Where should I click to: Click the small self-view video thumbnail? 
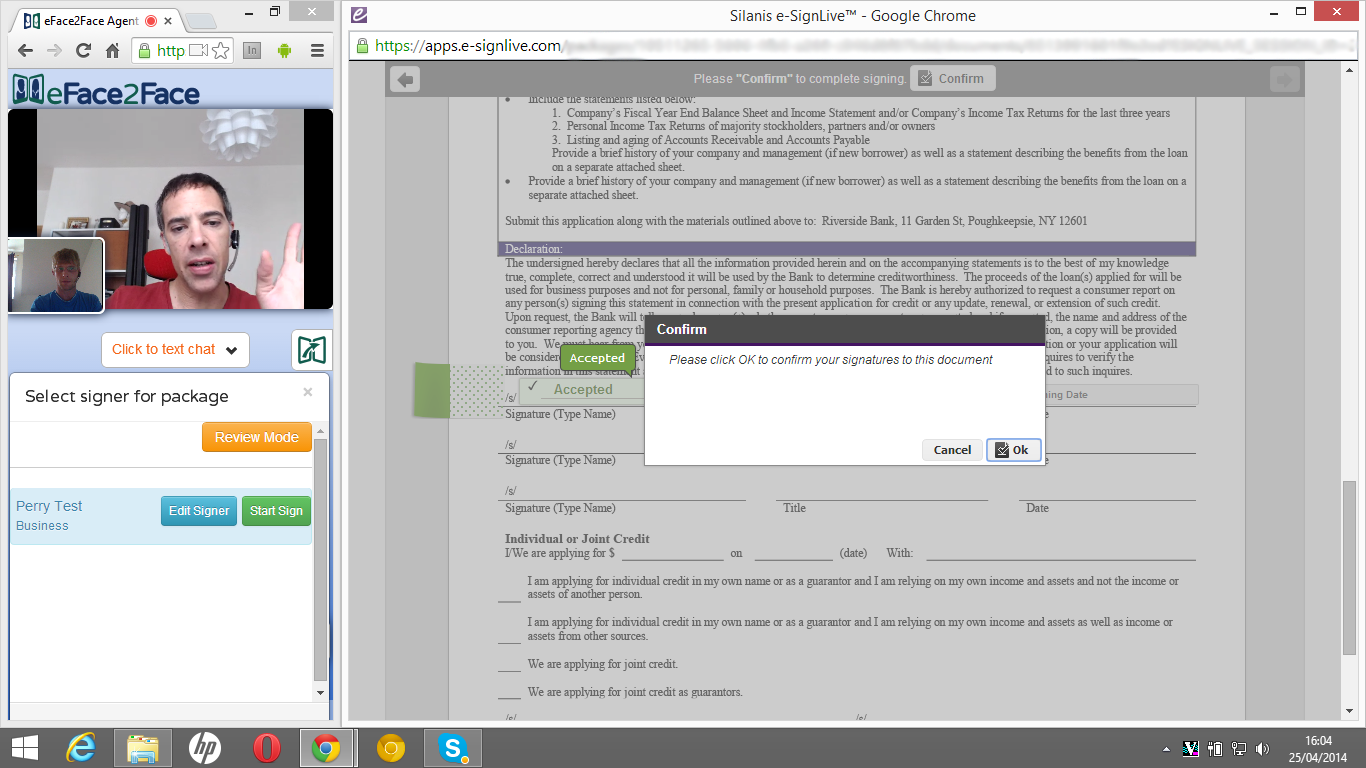[x=56, y=275]
